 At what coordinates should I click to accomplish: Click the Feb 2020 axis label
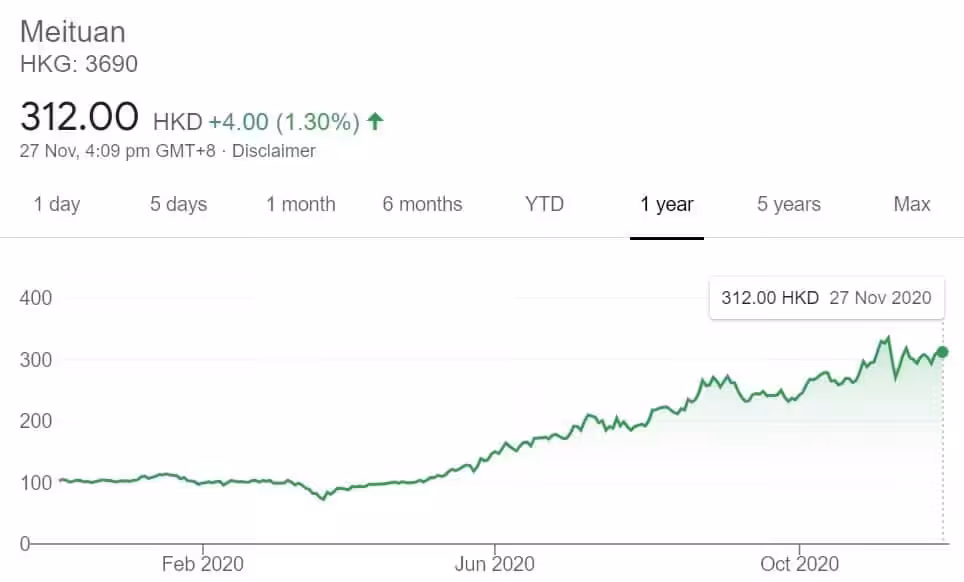(203, 564)
